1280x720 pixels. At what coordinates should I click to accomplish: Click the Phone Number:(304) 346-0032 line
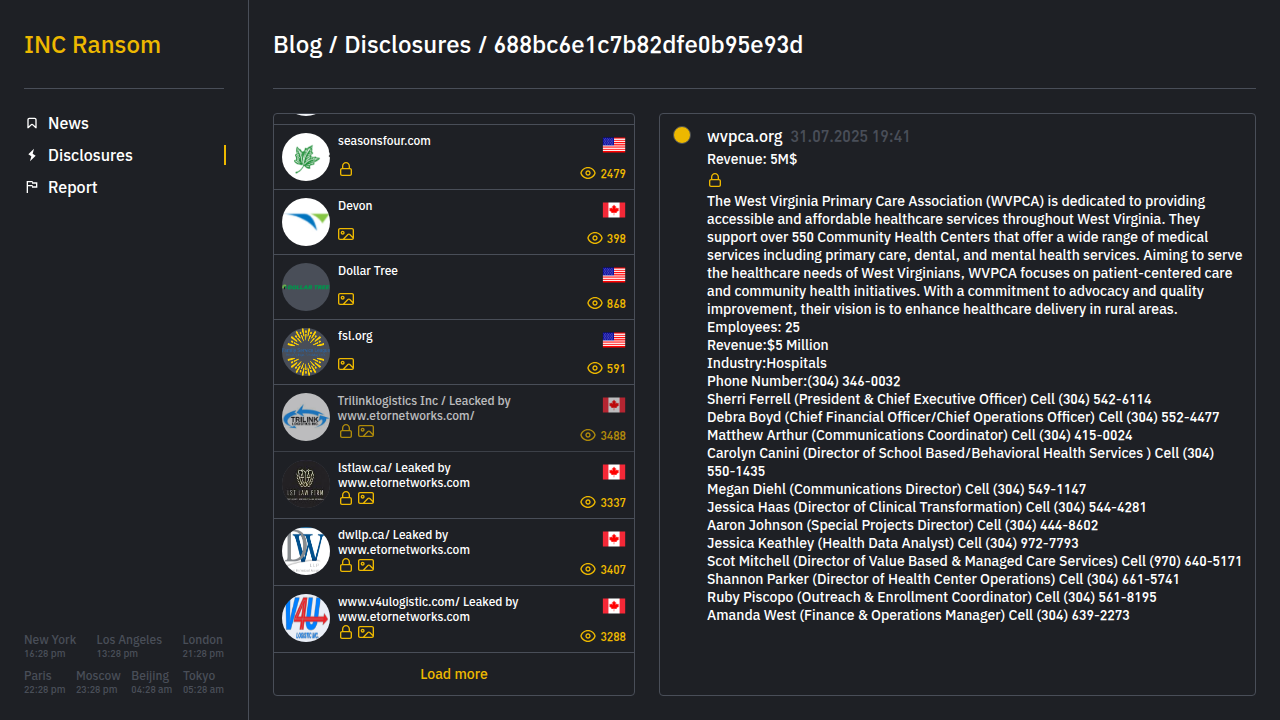click(804, 381)
